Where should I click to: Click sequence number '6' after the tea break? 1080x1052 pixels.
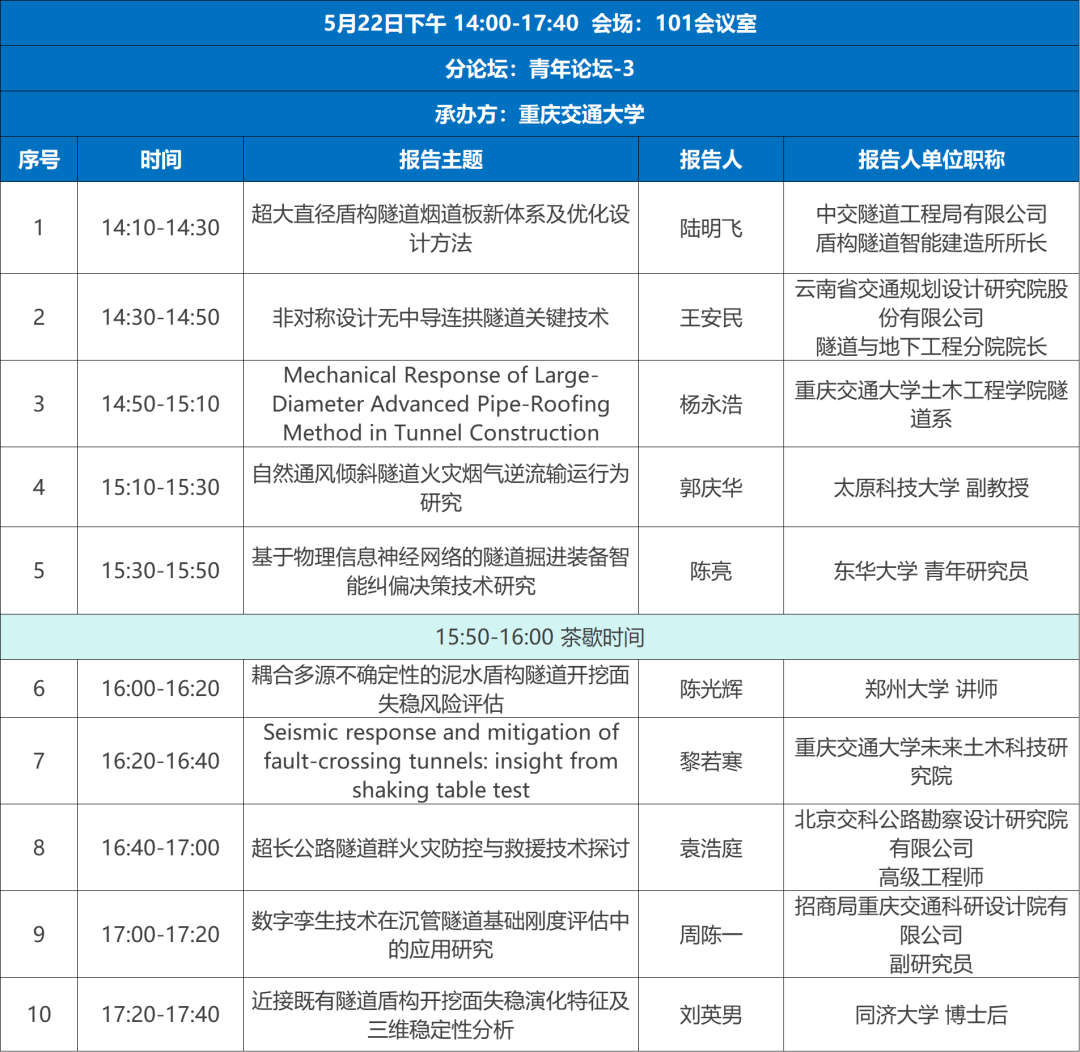(x=39, y=688)
